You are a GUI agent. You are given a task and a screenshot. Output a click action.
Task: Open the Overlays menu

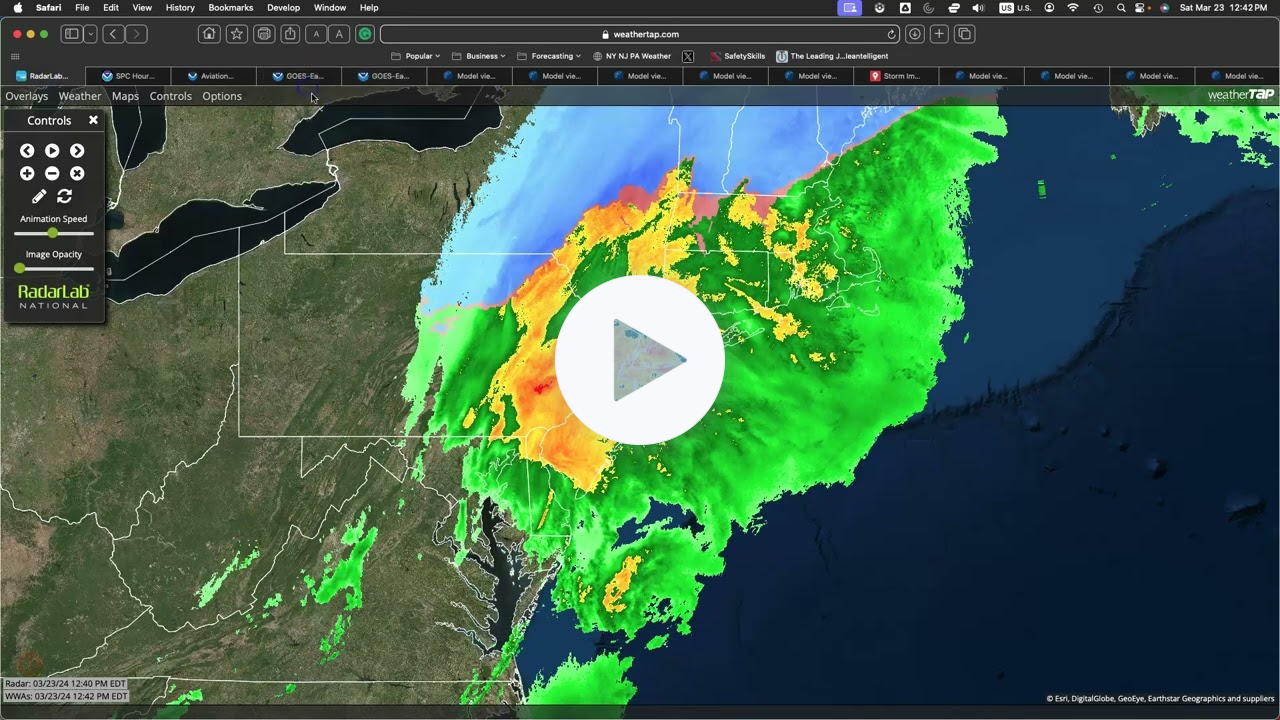[x=26, y=96]
